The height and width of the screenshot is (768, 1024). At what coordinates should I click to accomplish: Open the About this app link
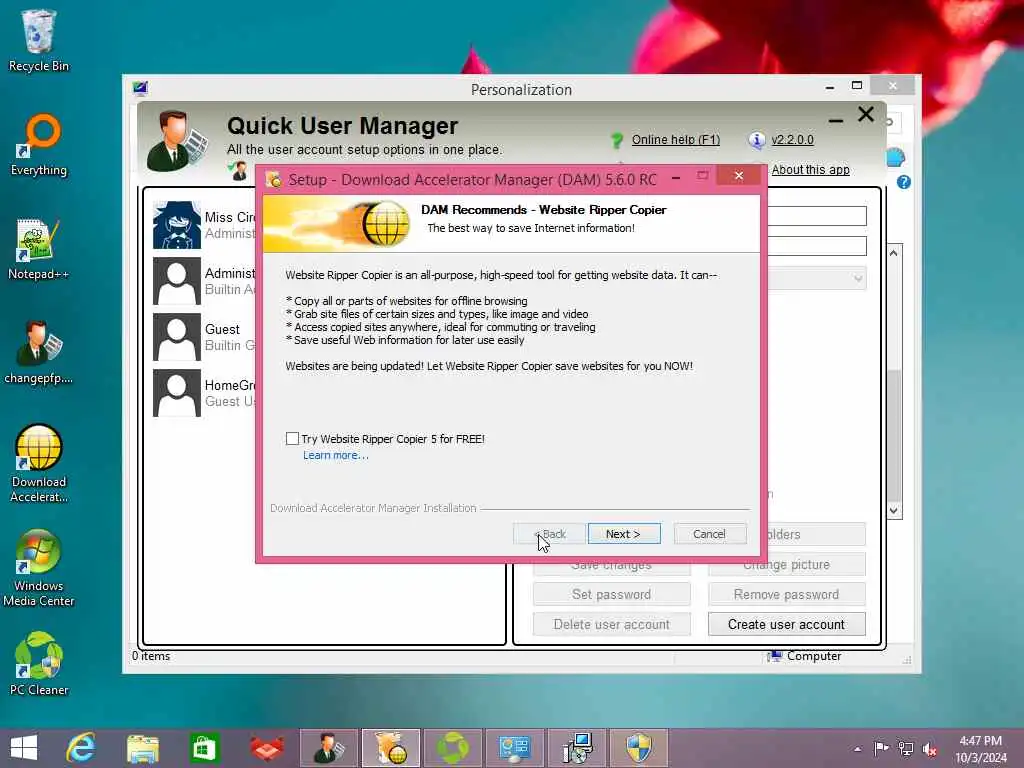click(810, 170)
